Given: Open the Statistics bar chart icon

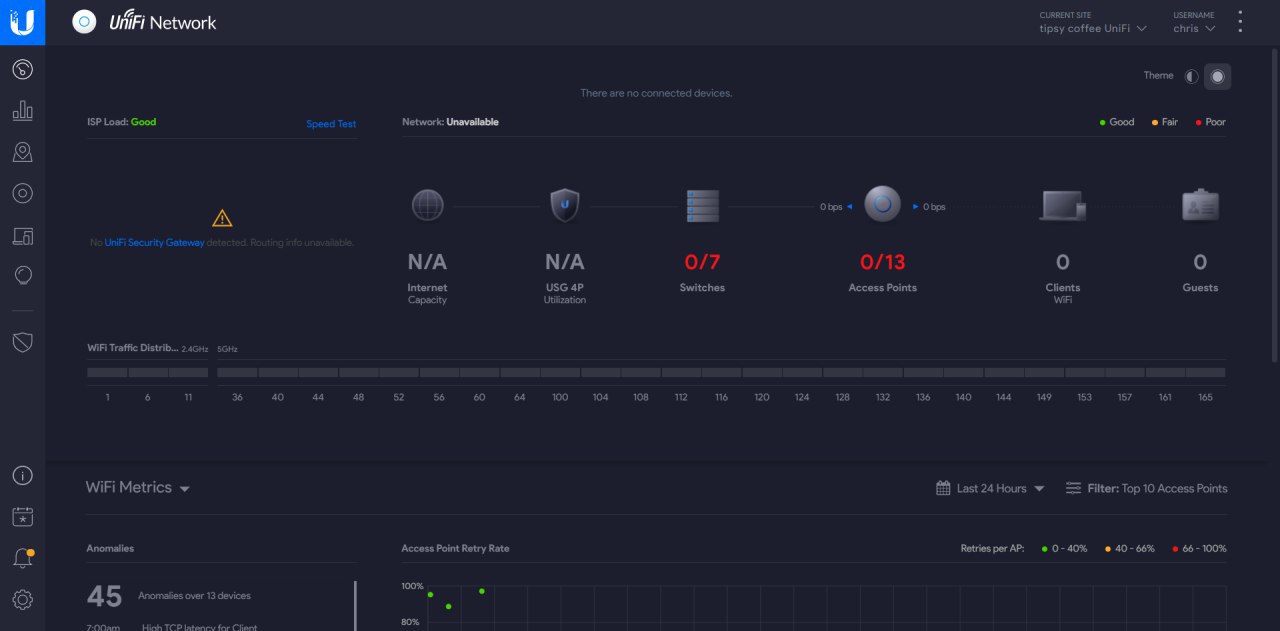Looking at the screenshot, I should [x=22, y=111].
